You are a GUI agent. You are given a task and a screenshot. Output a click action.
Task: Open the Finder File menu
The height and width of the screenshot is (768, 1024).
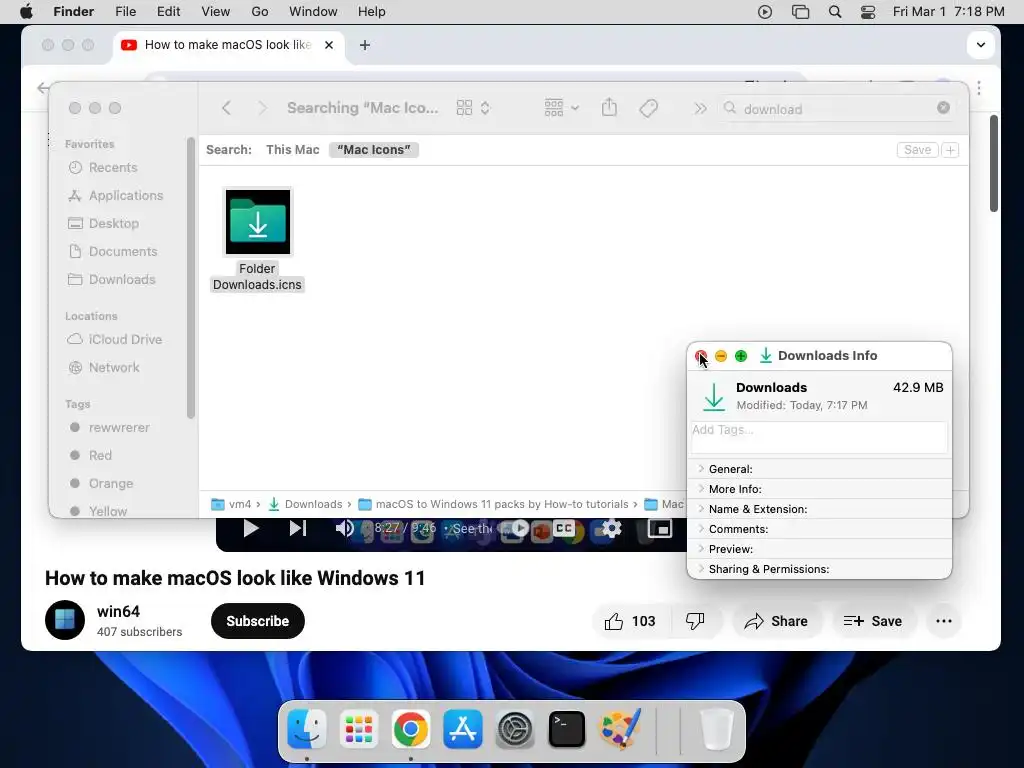125,12
